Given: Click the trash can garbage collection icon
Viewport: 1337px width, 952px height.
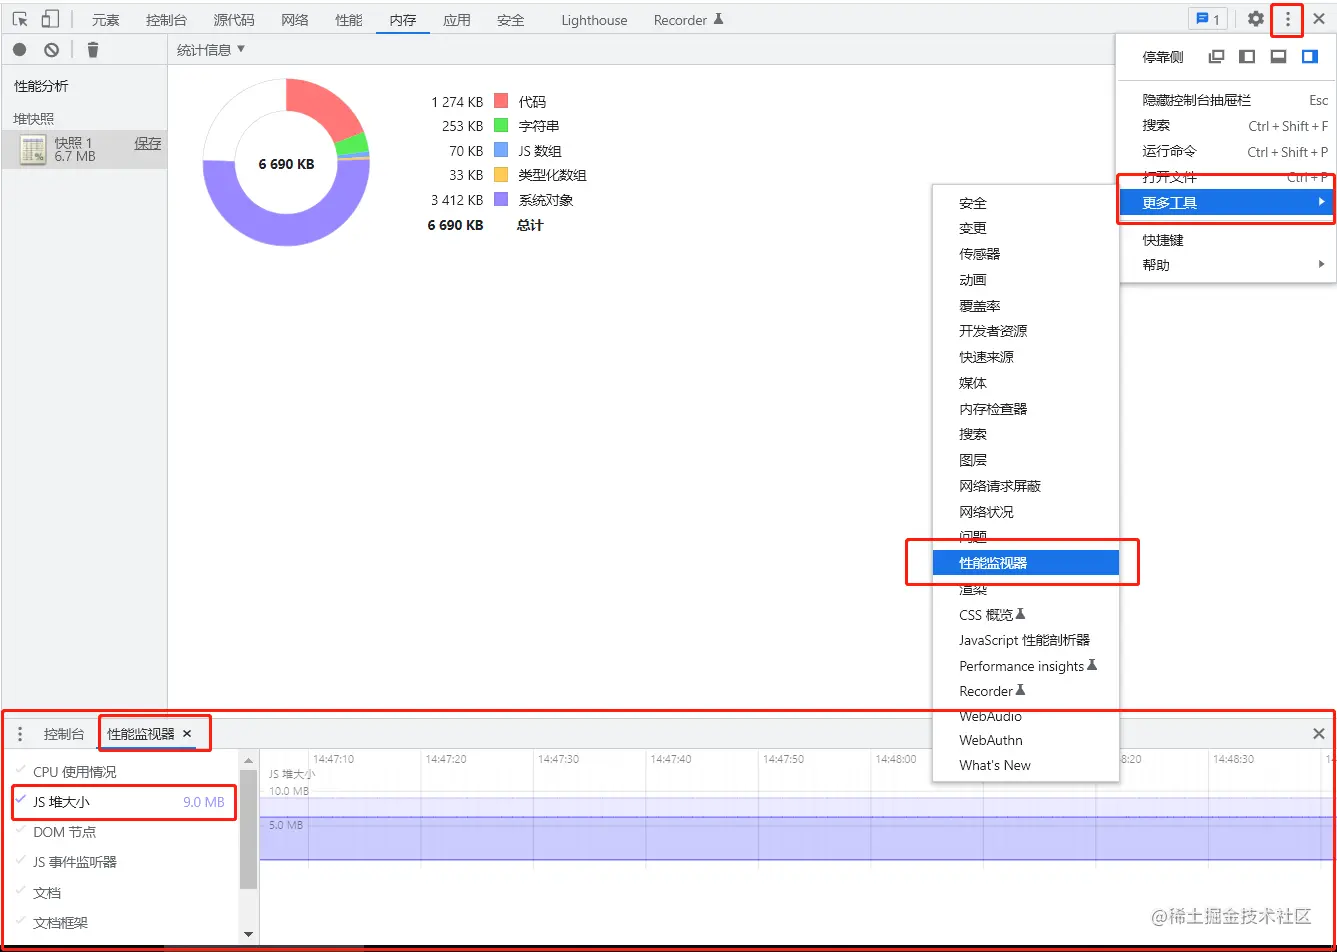Looking at the screenshot, I should coord(93,50).
